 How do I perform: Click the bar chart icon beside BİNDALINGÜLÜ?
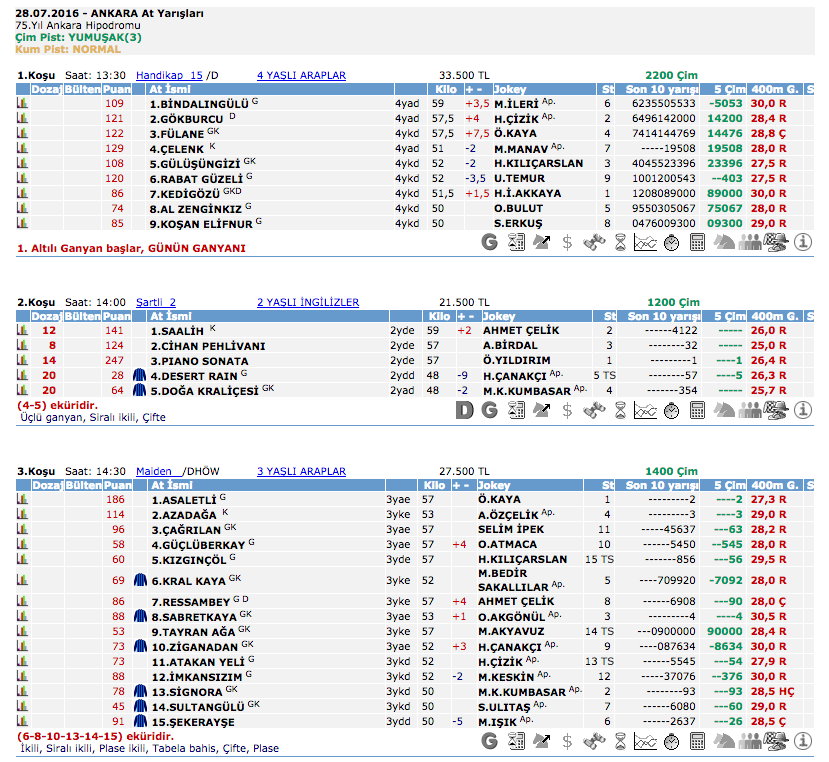click(22, 103)
